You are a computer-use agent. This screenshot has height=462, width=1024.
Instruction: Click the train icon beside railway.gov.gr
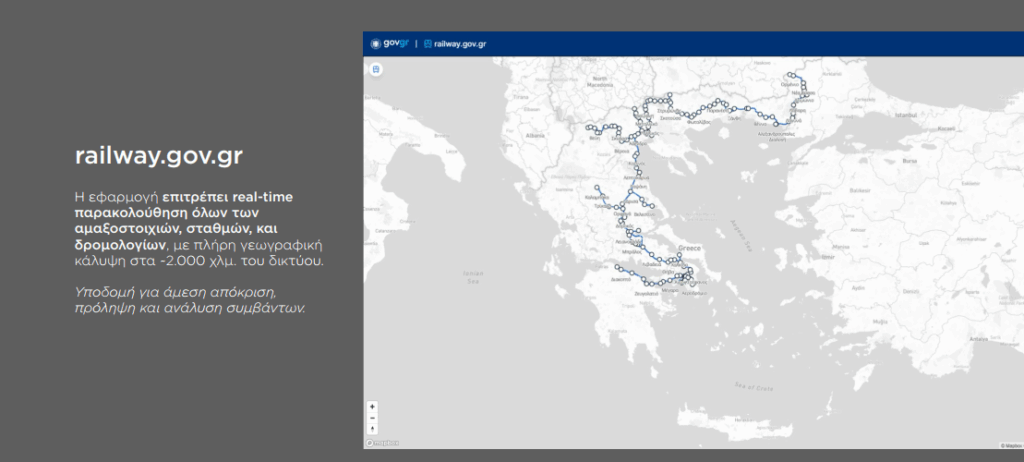(x=428, y=44)
